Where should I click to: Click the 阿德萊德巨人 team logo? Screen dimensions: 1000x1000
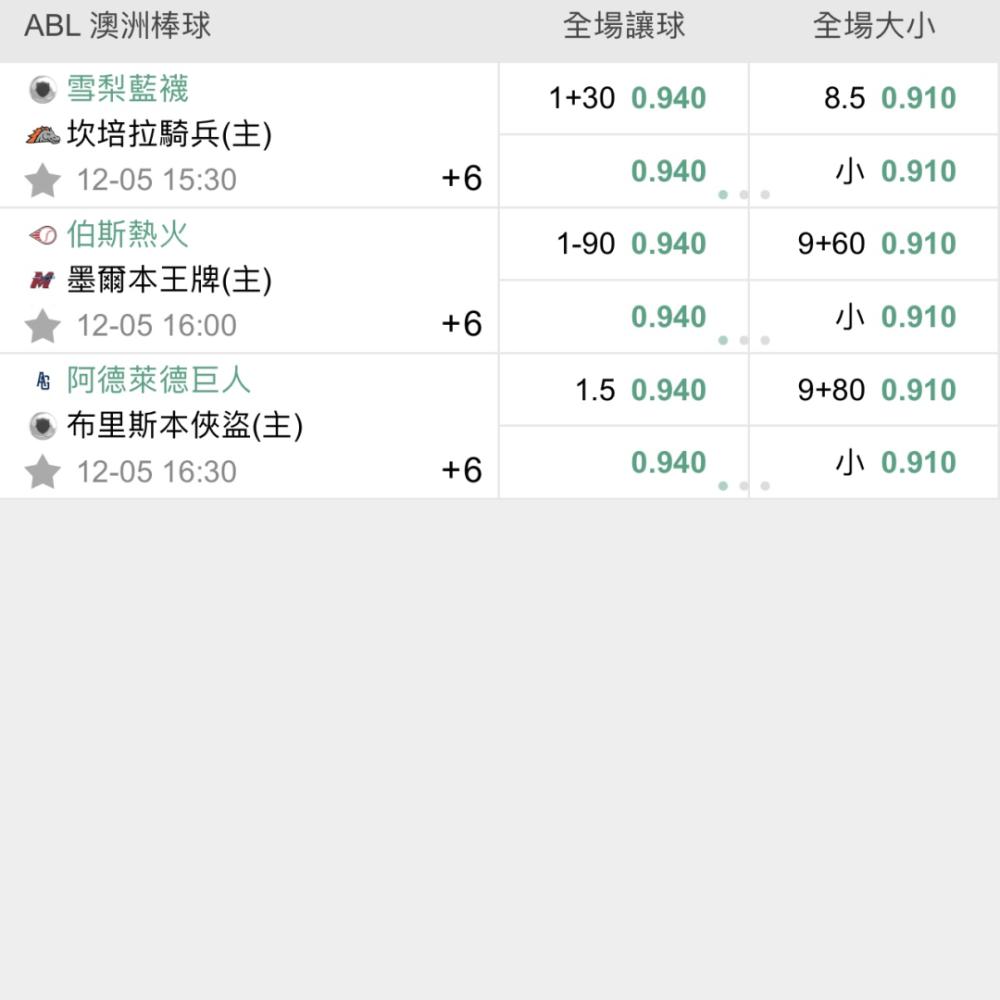tap(43, 381)
